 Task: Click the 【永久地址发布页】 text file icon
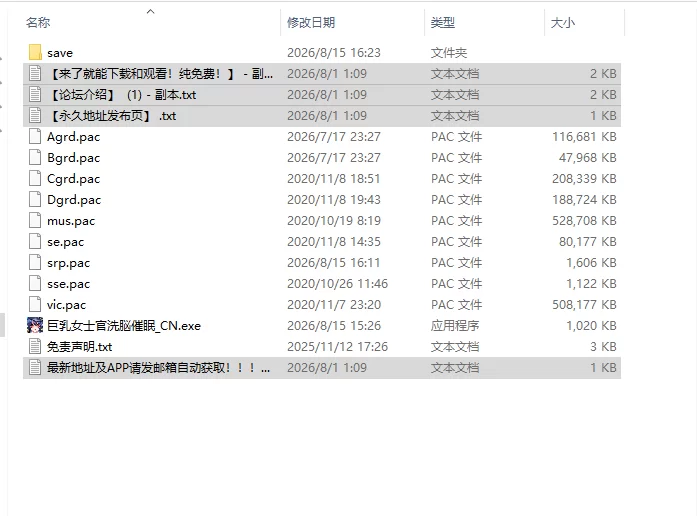tap(35, 116)
